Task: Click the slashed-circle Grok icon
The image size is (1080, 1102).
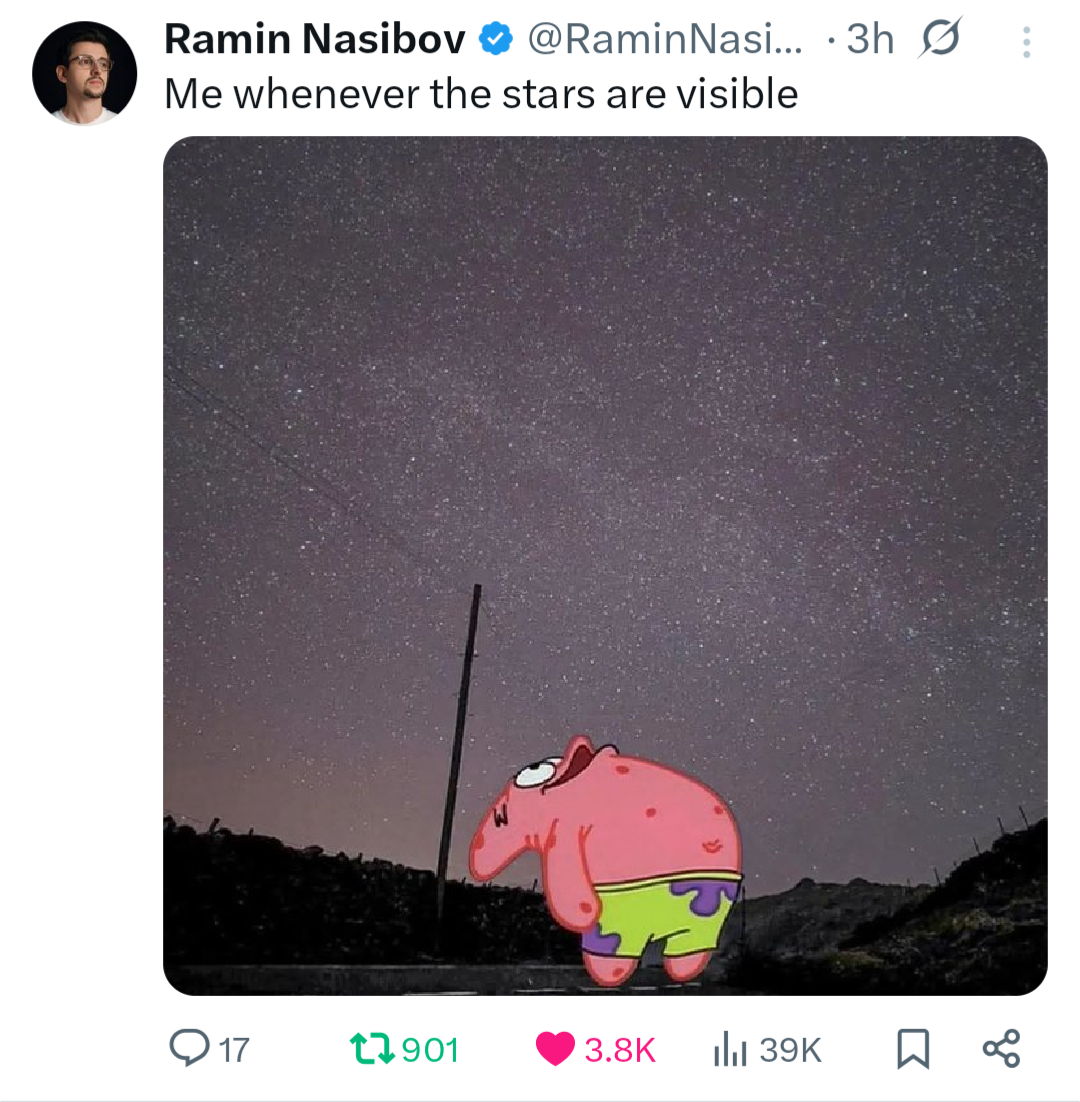Action: click(x=939, y=38)
